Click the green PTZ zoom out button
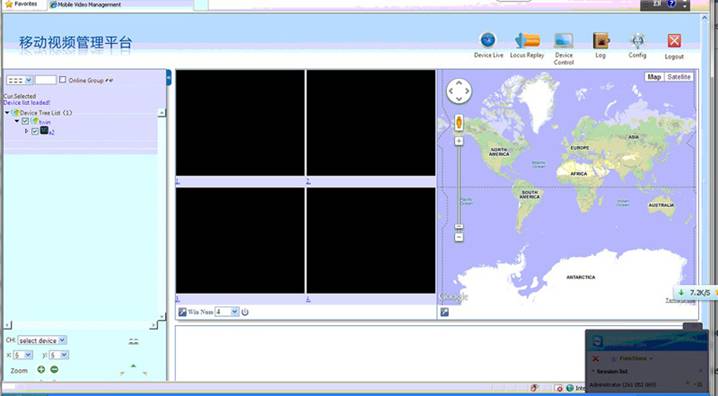This screenshot has height=396, width=718. [x=54, y=369]
